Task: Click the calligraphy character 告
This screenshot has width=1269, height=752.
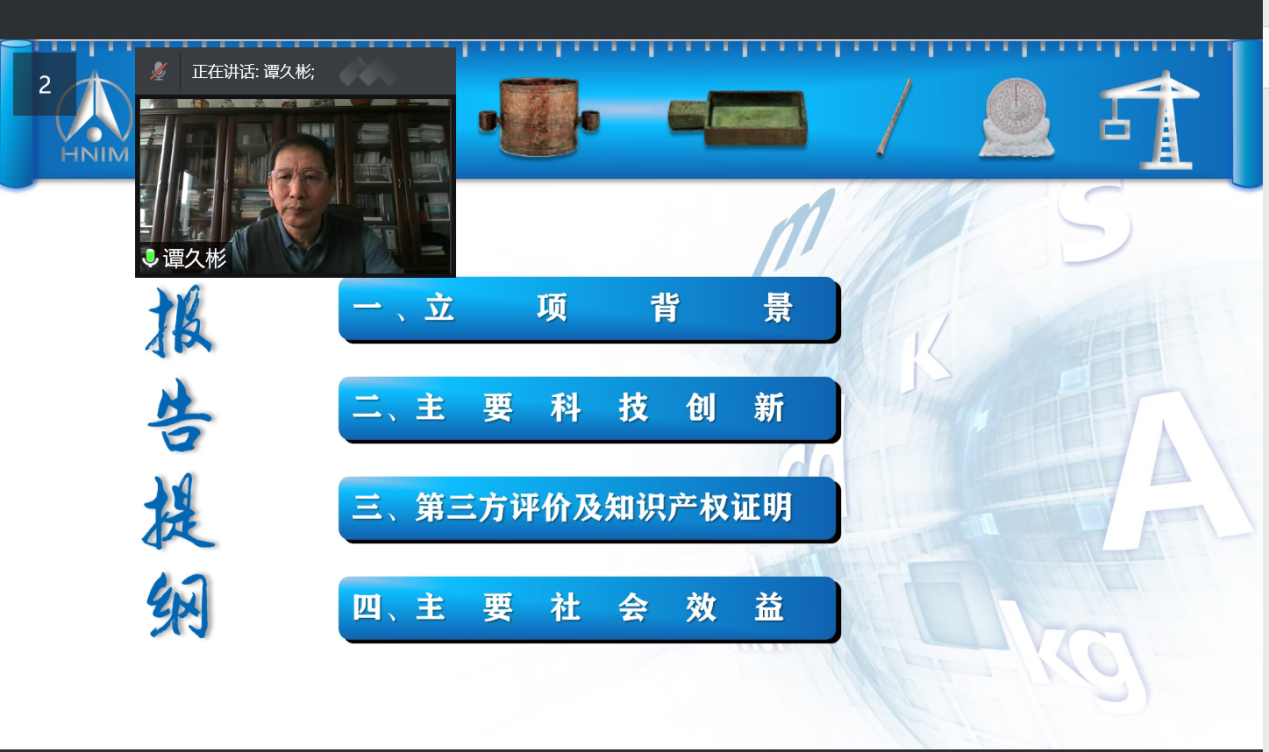Action: pyautogui.click(x=180, y=415)
